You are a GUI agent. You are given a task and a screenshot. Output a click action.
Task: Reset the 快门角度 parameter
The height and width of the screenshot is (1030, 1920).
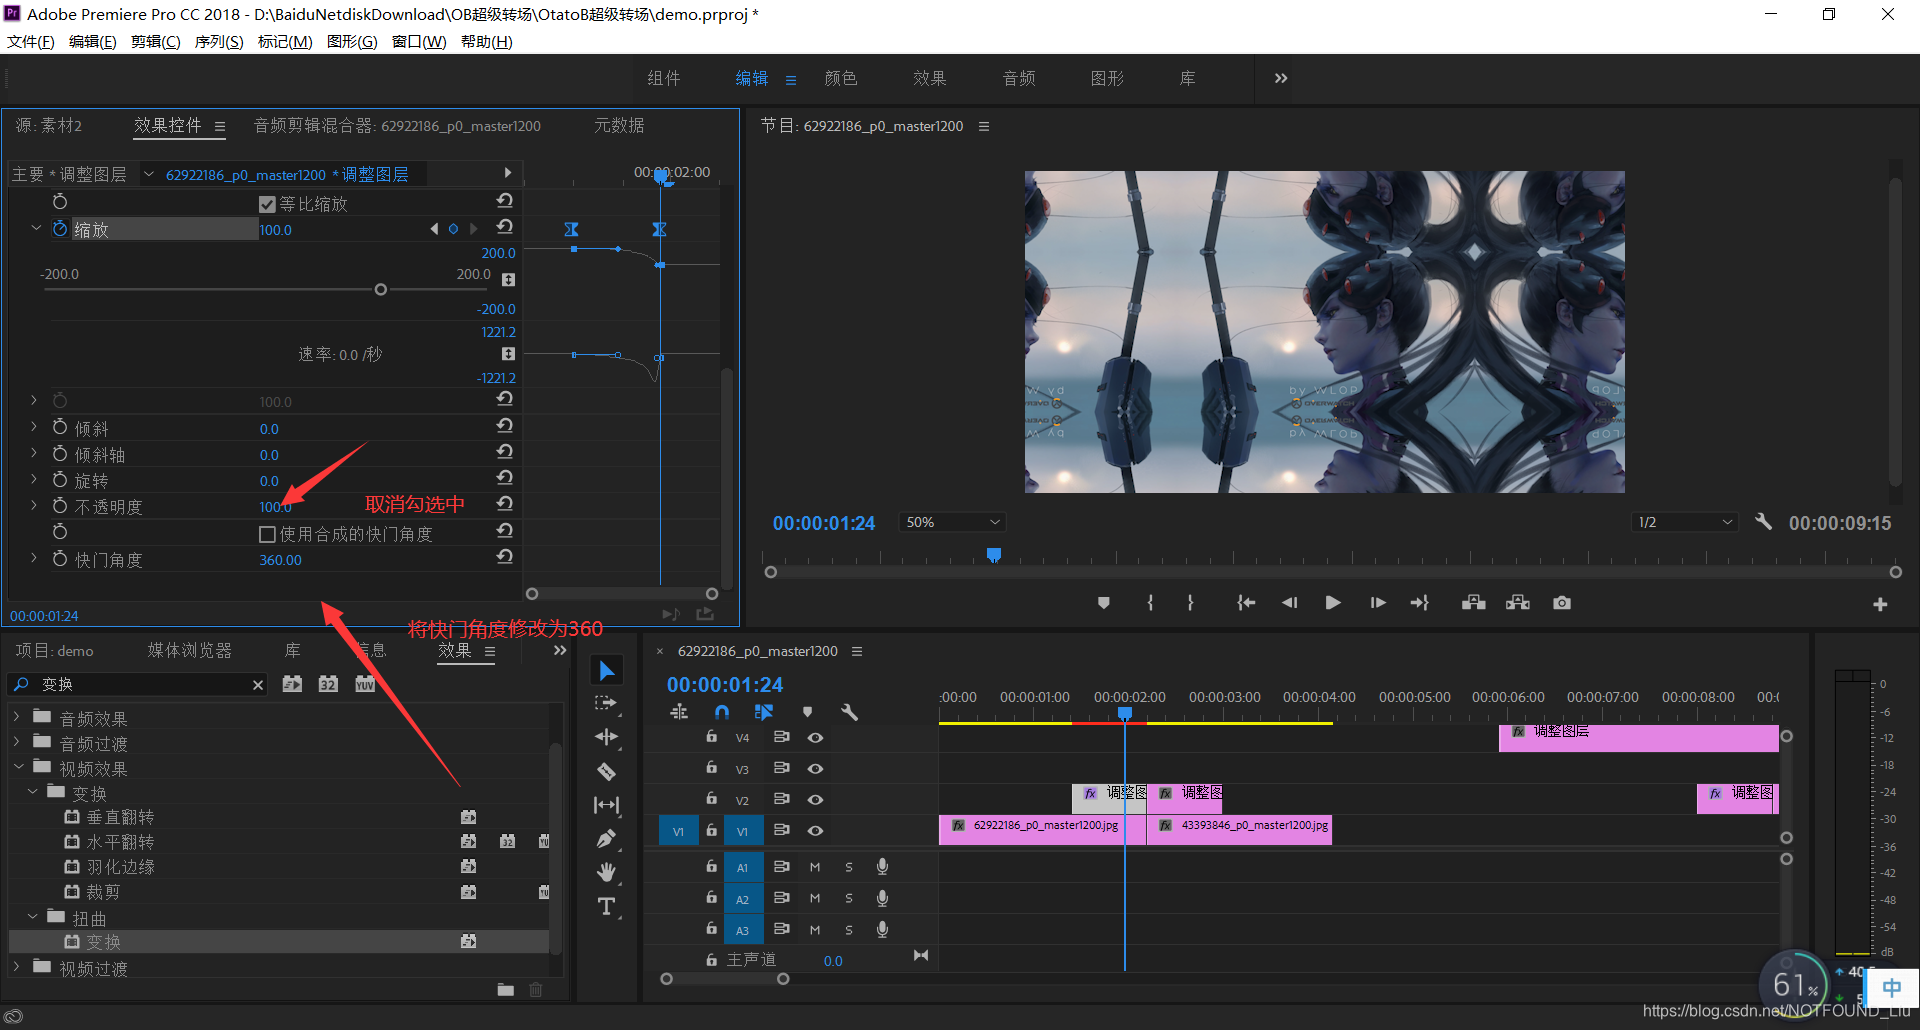pos(505,557)
